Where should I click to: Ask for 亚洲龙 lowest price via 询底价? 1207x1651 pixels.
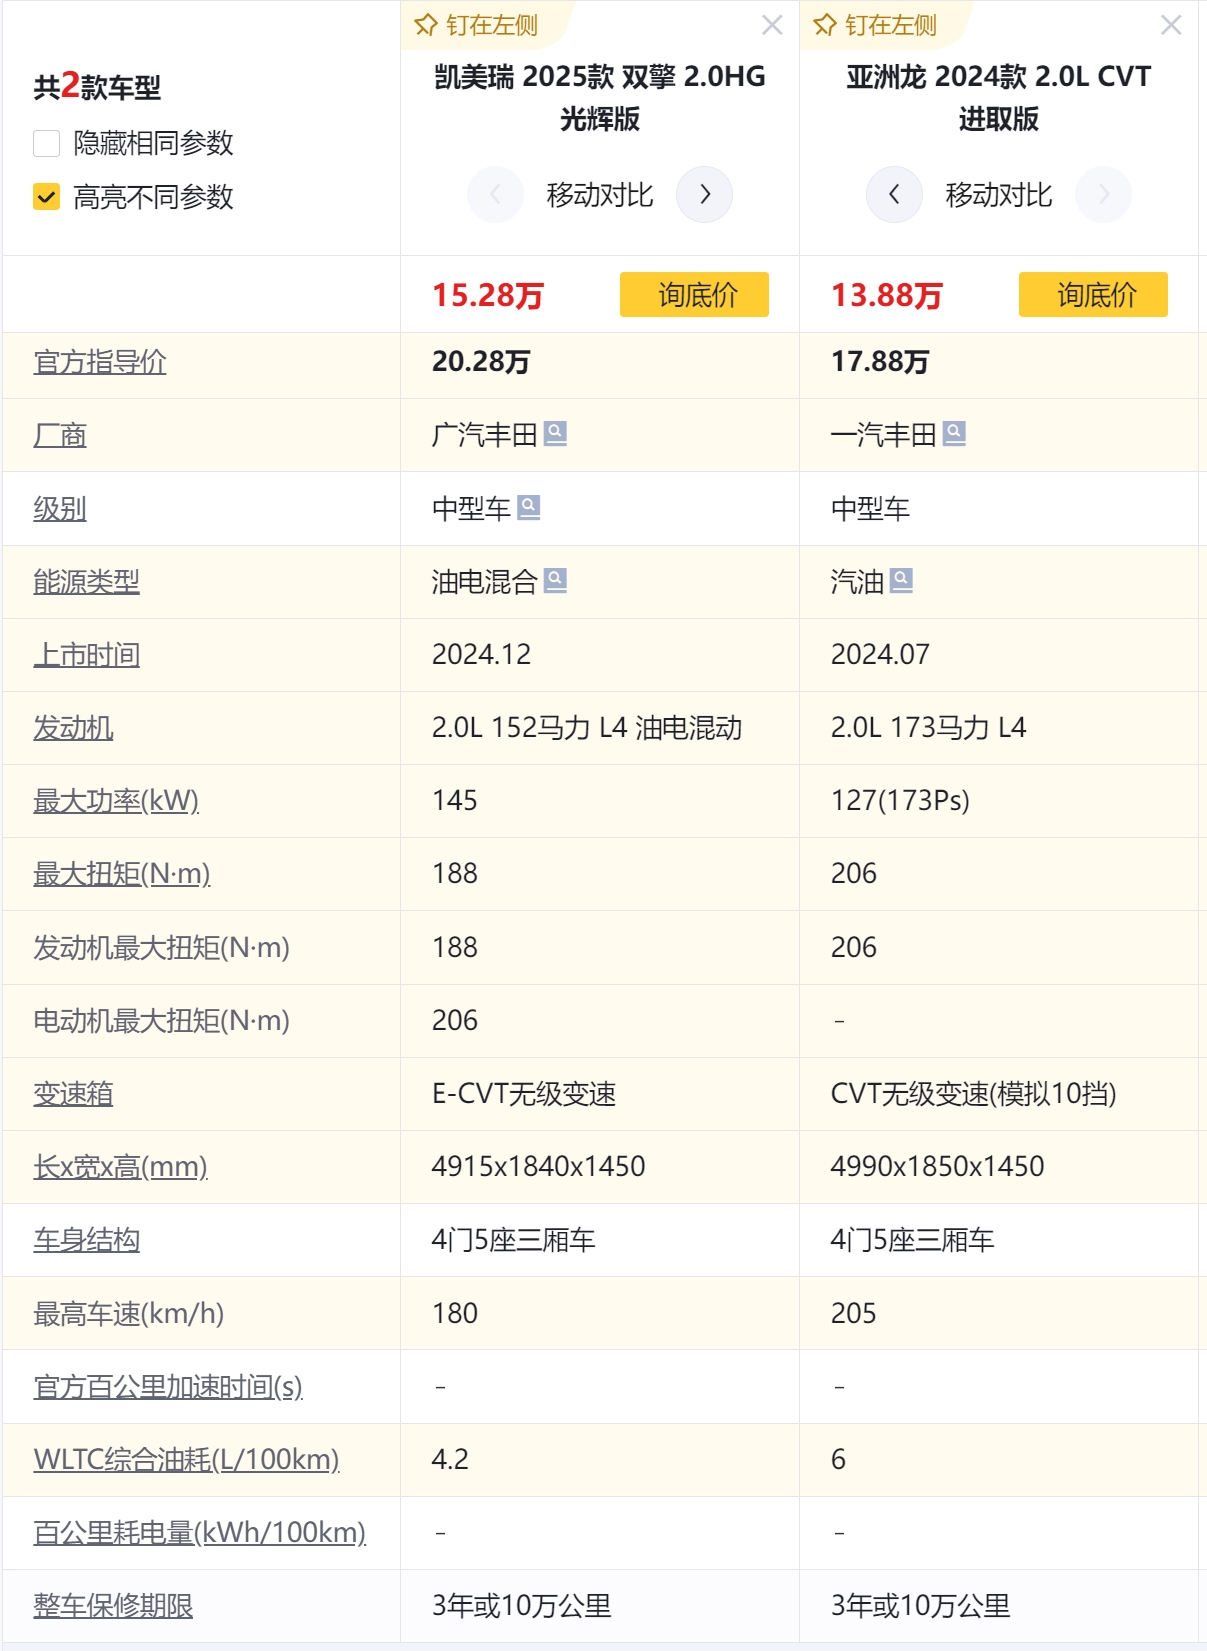tap(1093, 295)
